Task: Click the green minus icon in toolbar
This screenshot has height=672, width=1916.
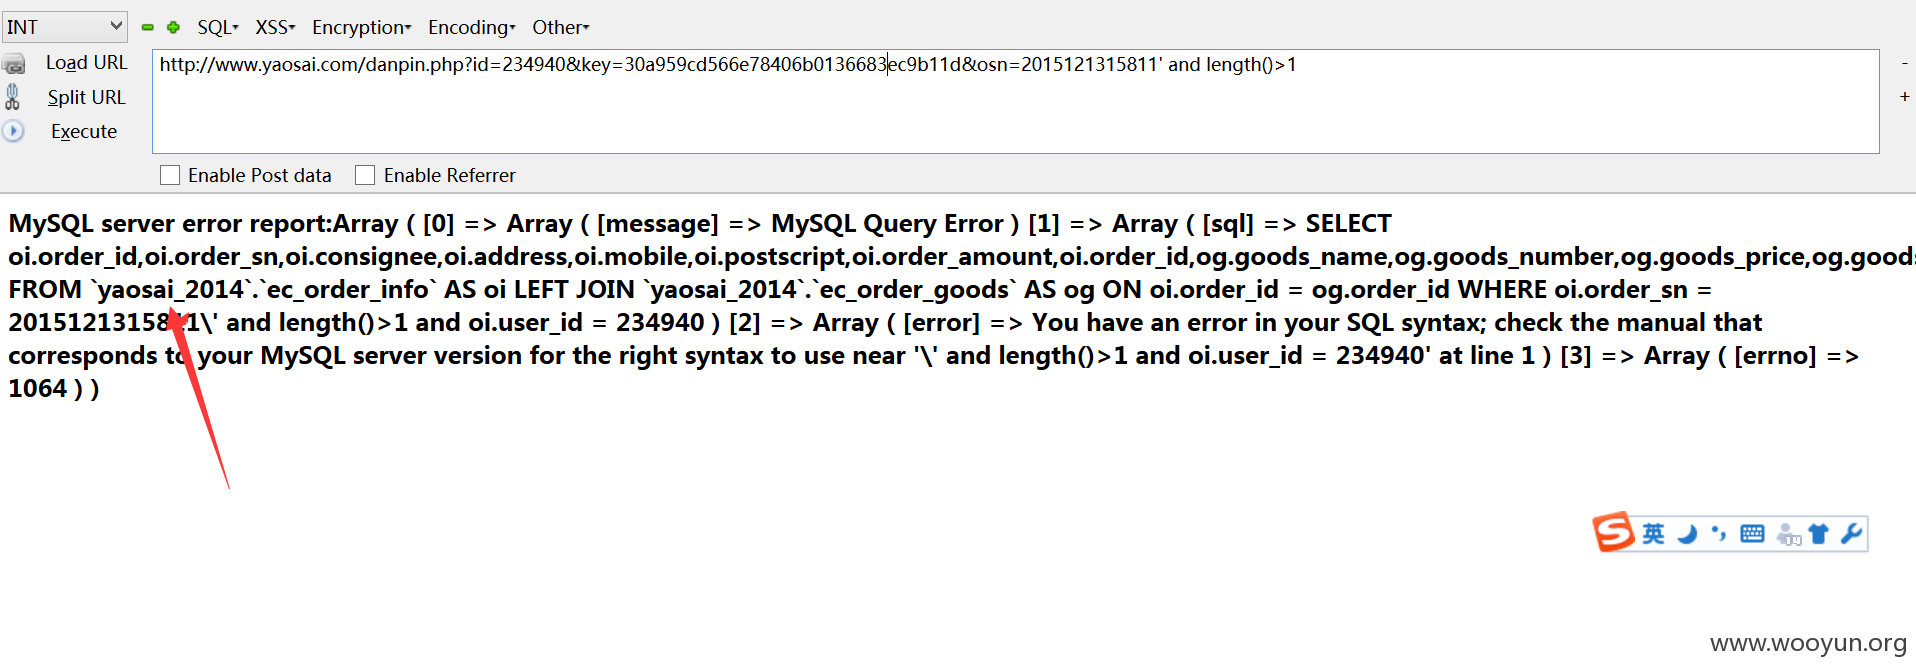Action: coord(148,28)
